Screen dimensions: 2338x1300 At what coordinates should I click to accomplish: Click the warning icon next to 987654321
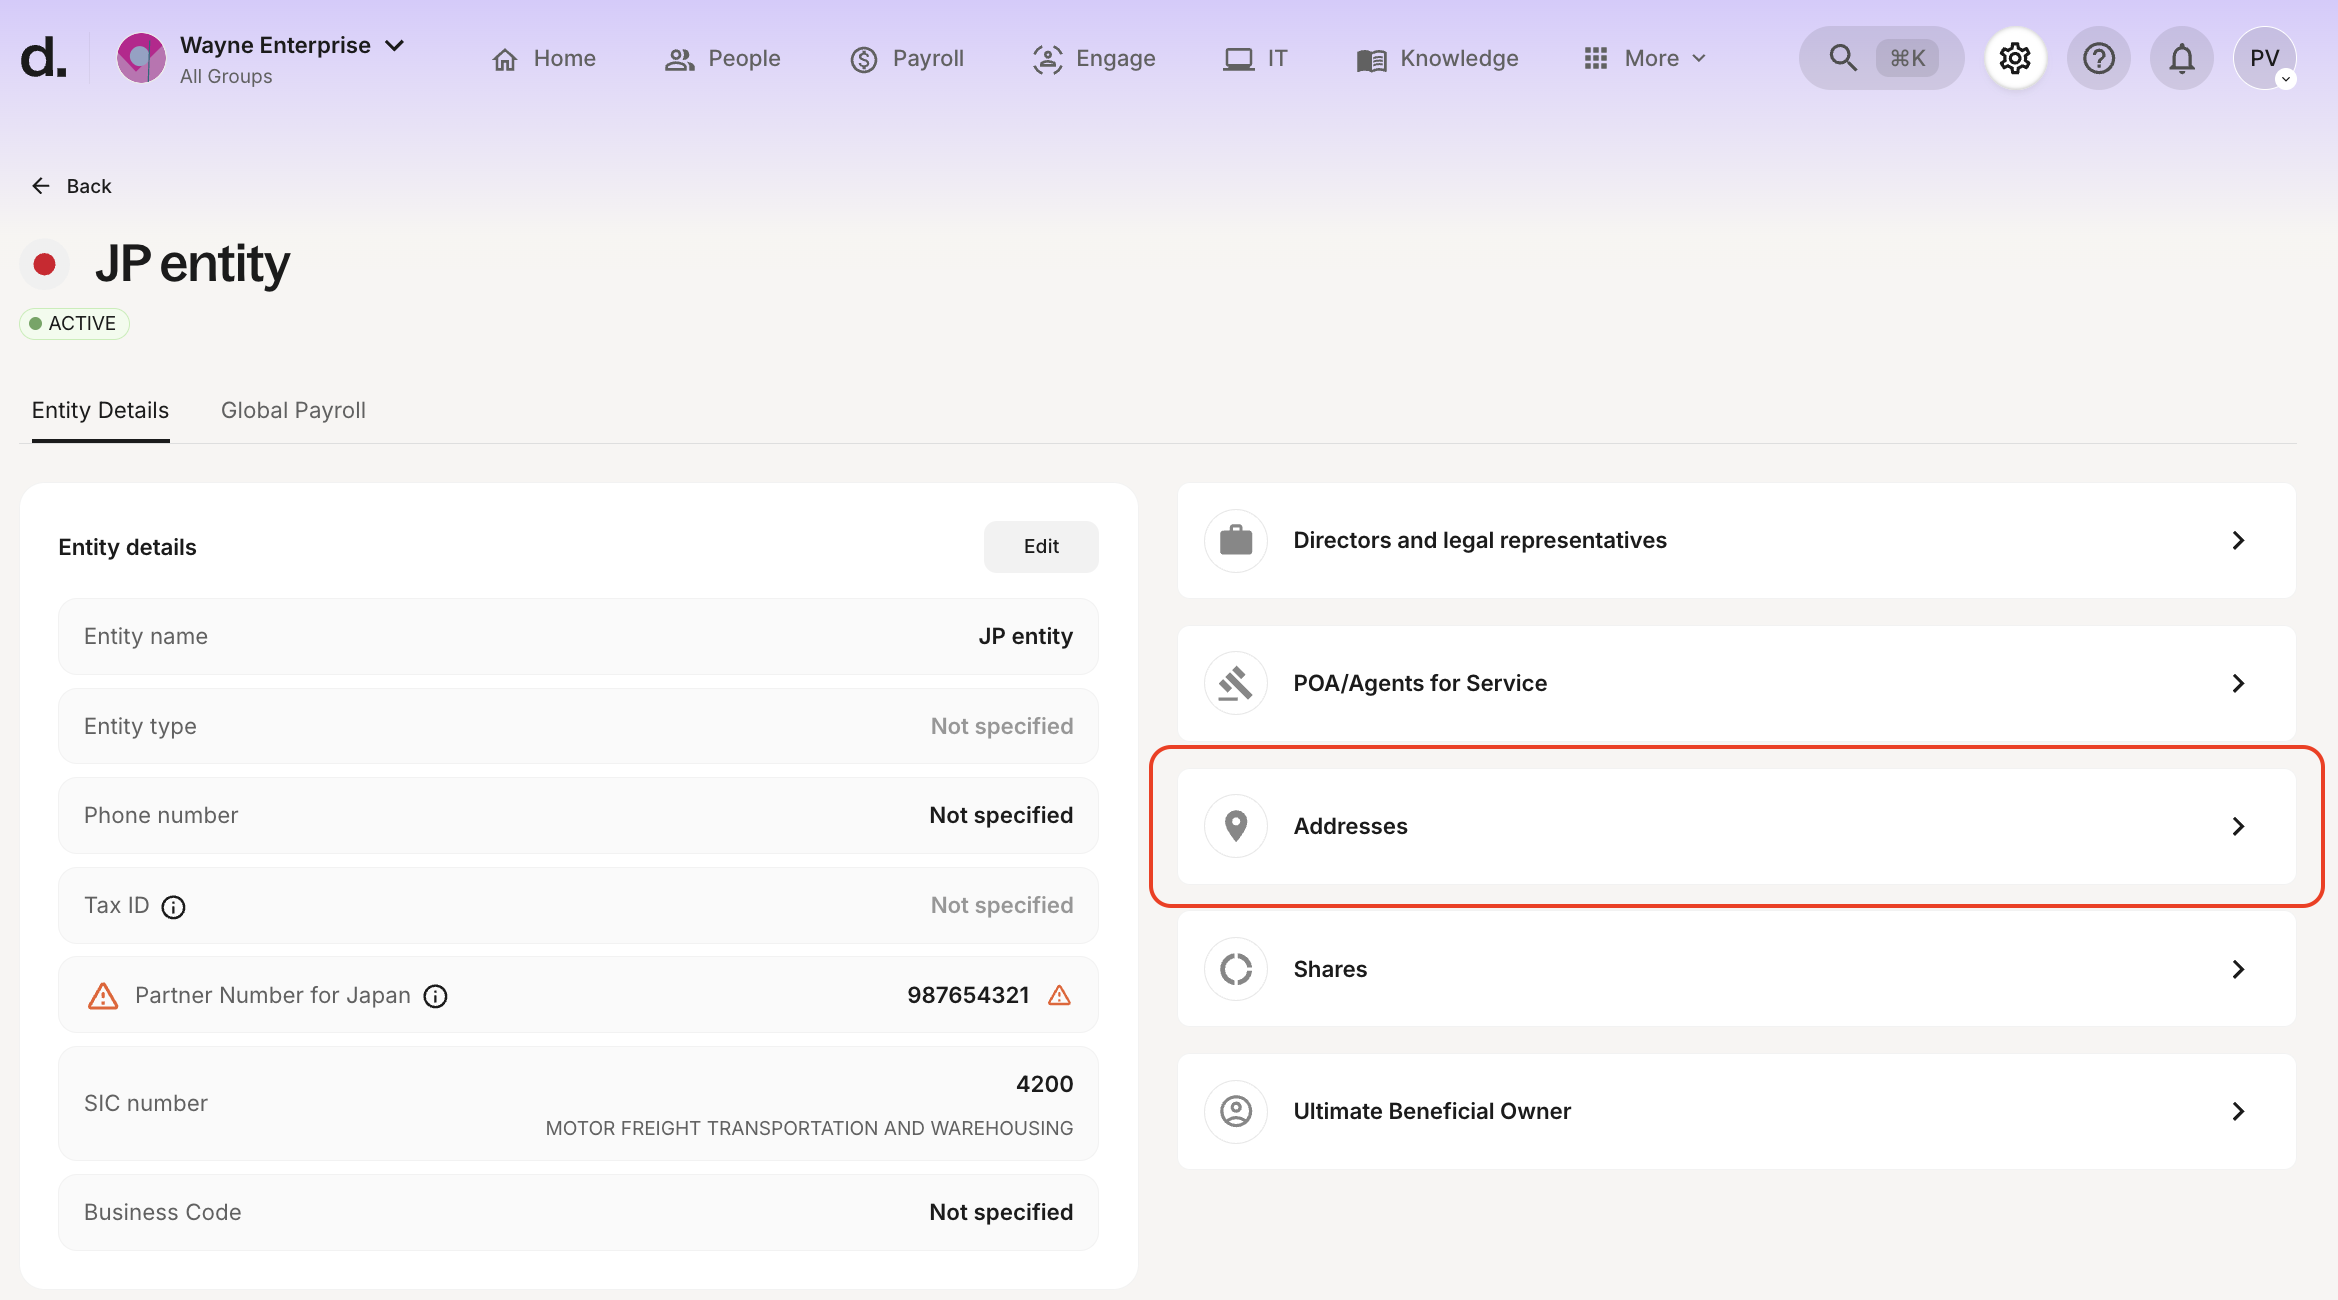pos(1059,995)
